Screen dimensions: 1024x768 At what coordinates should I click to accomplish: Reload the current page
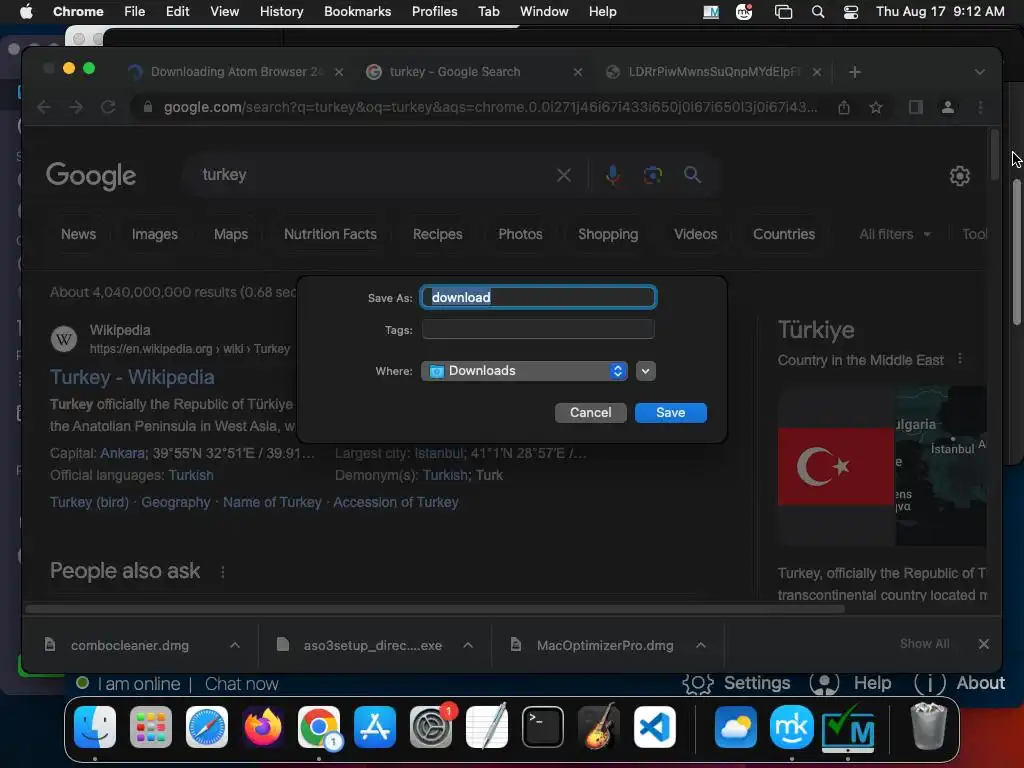tap(108, 107)
